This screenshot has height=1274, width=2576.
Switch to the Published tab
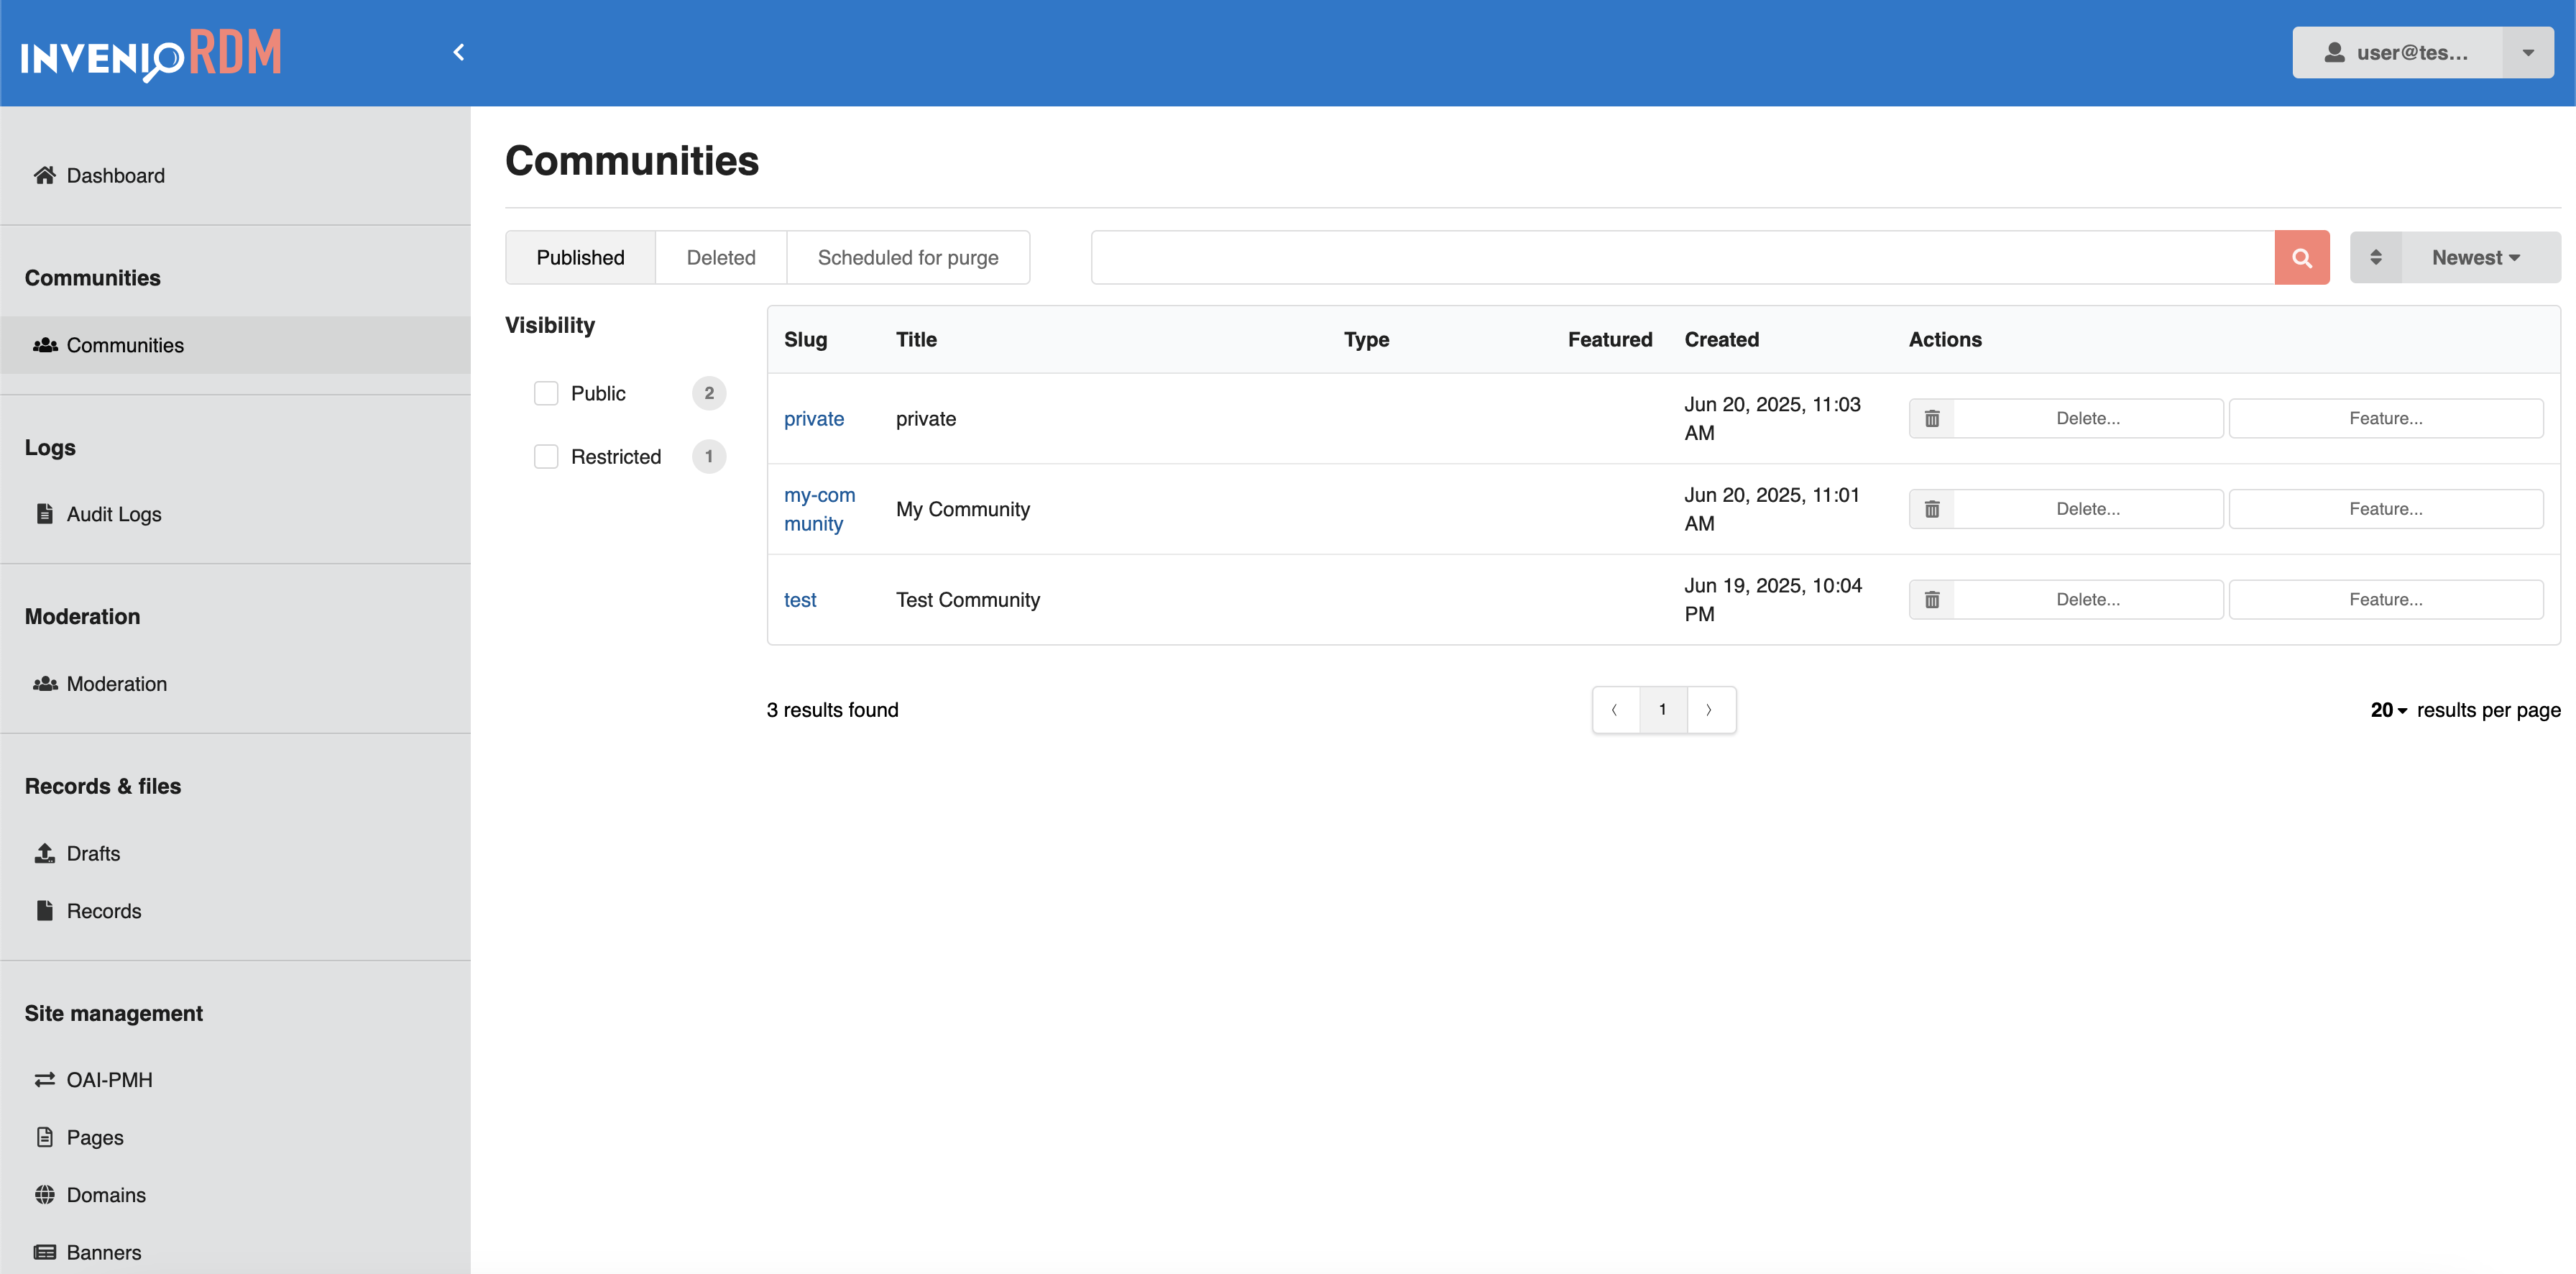pyautogui.click(x=580, y=258)
